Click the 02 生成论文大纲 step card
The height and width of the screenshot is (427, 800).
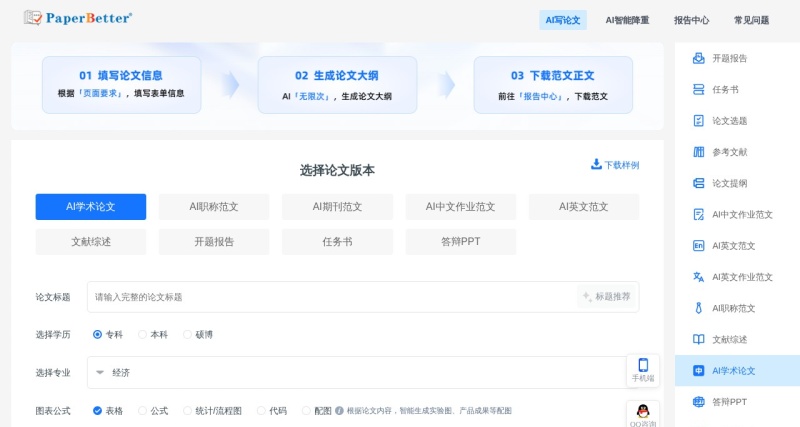coord(337,85)
